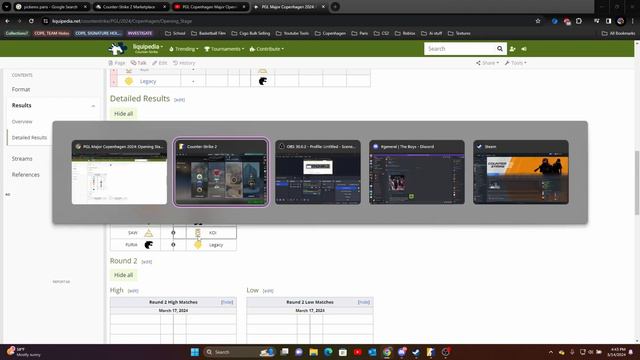The height and width of the screenshot is (360, 640).
Task: Go back in browser history
Action: point(8,21)
